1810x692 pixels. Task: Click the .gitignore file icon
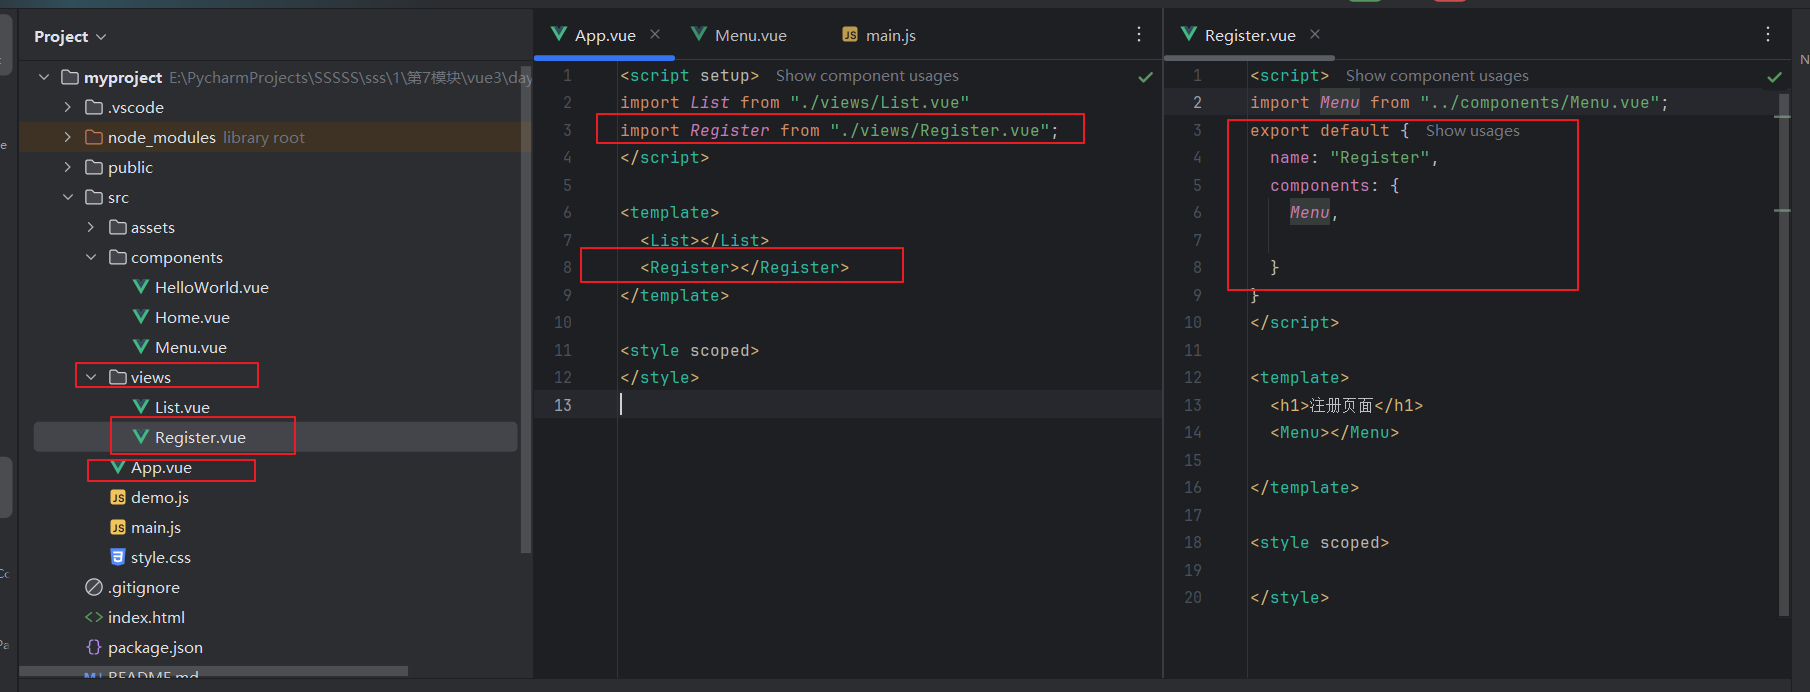tap(94, 587)
